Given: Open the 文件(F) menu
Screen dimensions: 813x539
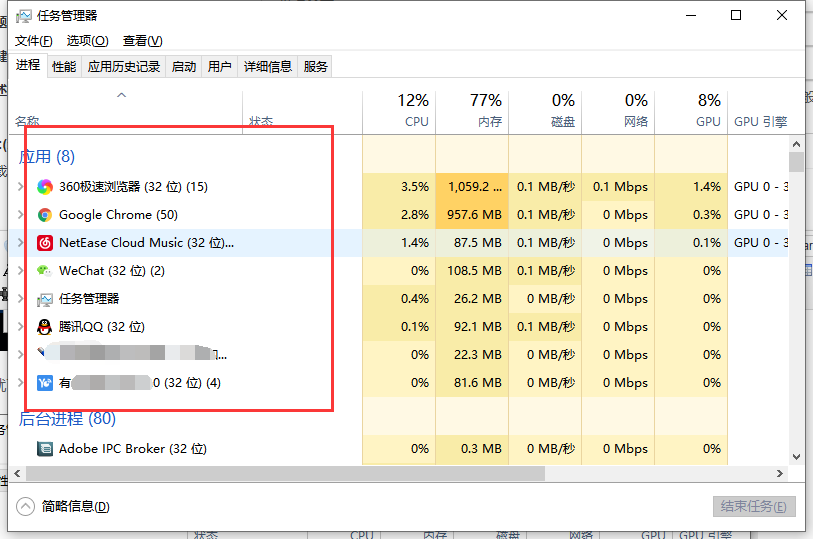Looking at the screenshot, I should point(33,41).
